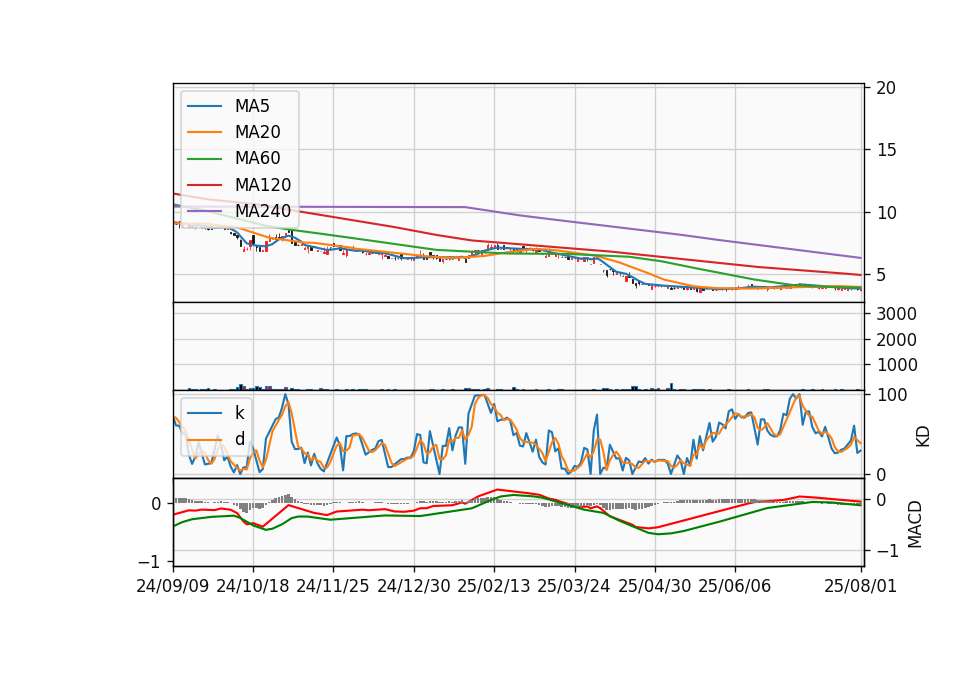The image size is (960, 690).
Task: Click the 25/06/06 date label
Action: pyautogui.click(x=735, y=586)
